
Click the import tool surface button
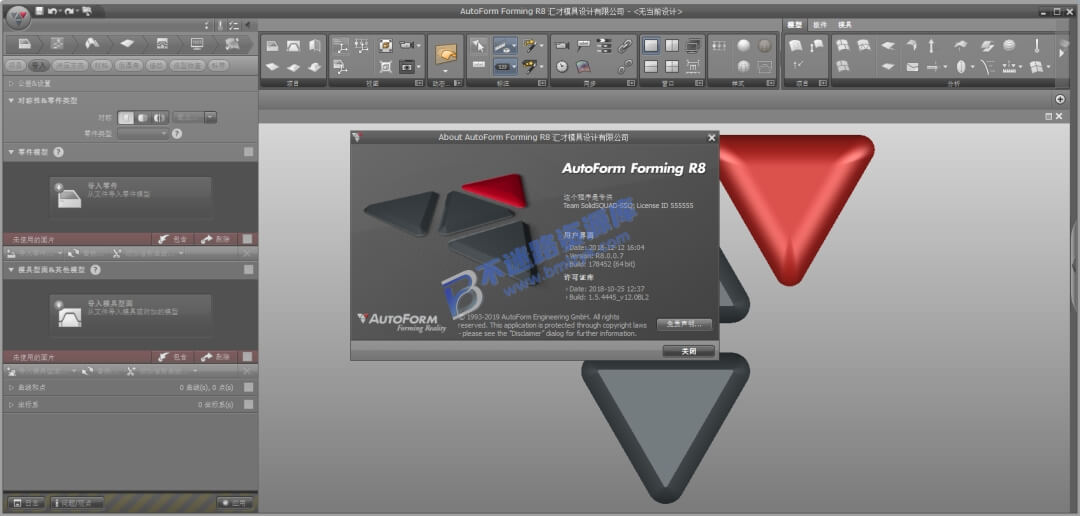click(131, 315)
